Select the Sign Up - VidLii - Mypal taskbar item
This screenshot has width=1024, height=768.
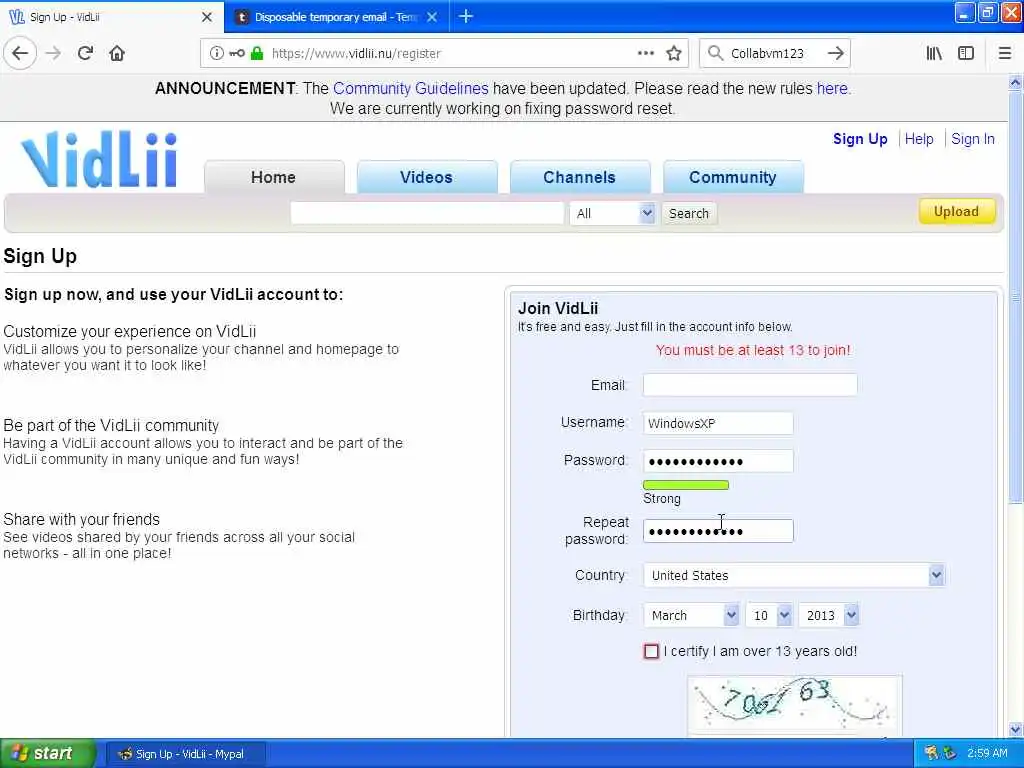click(185, 754)
